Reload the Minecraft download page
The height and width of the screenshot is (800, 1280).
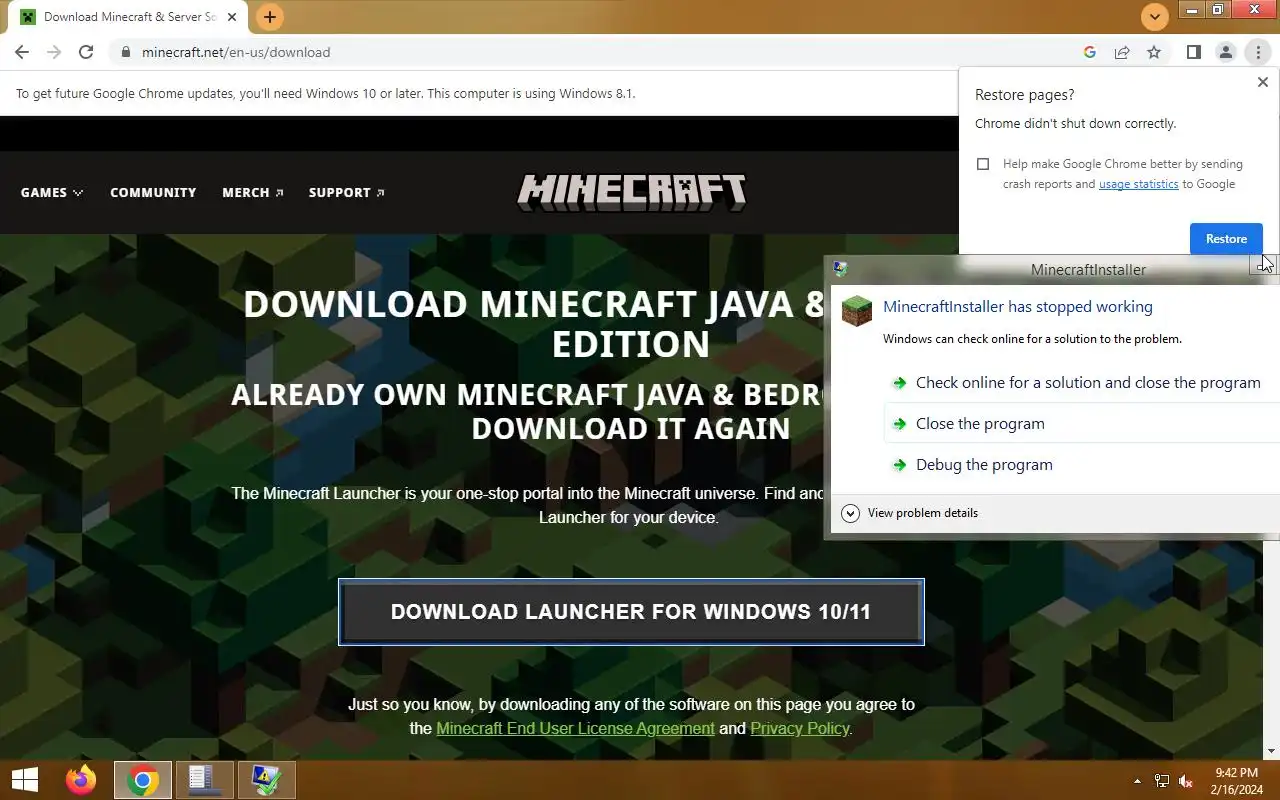click(x=86, y=52)
